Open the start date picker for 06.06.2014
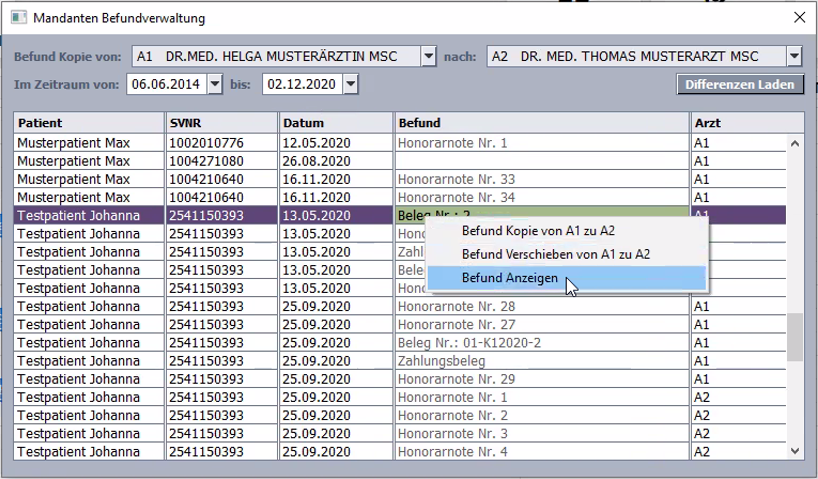Viewport: 818px width, 479px height. (215, 84)
